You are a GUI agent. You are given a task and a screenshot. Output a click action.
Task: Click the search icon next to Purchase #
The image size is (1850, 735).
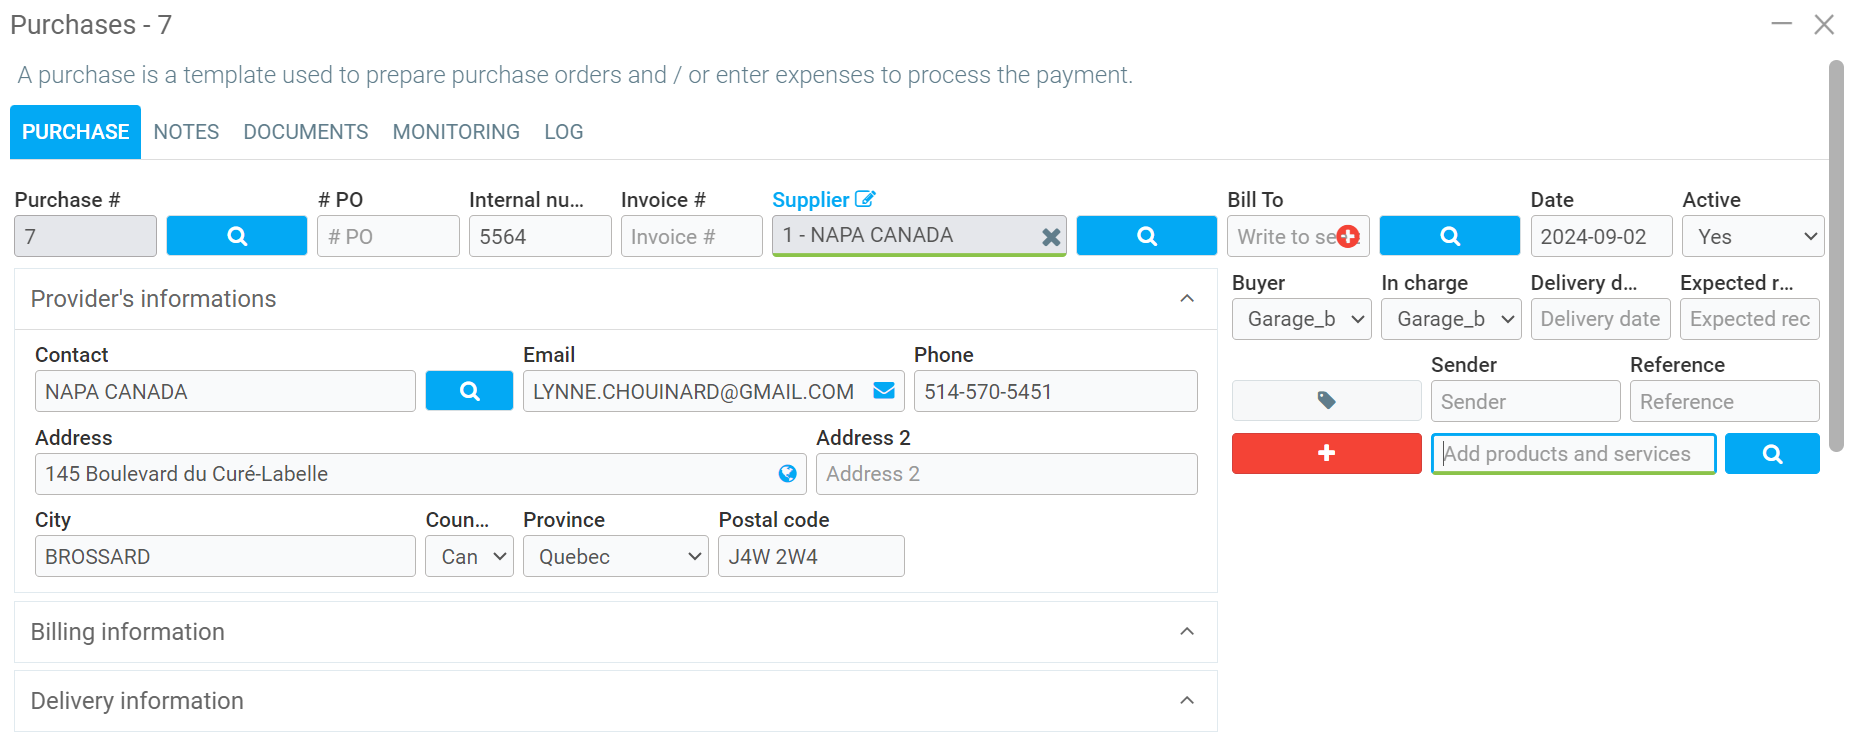tap(236, 236)
